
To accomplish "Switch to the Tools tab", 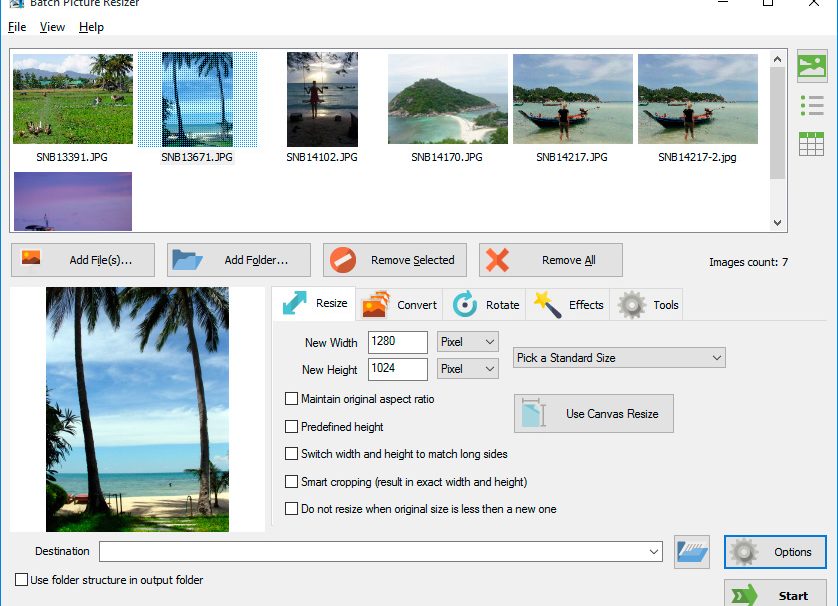I will pos(647,305).
